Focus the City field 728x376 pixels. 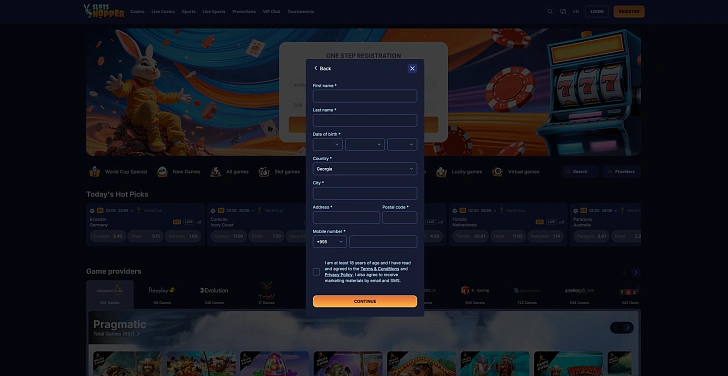[x=365, y=194]
